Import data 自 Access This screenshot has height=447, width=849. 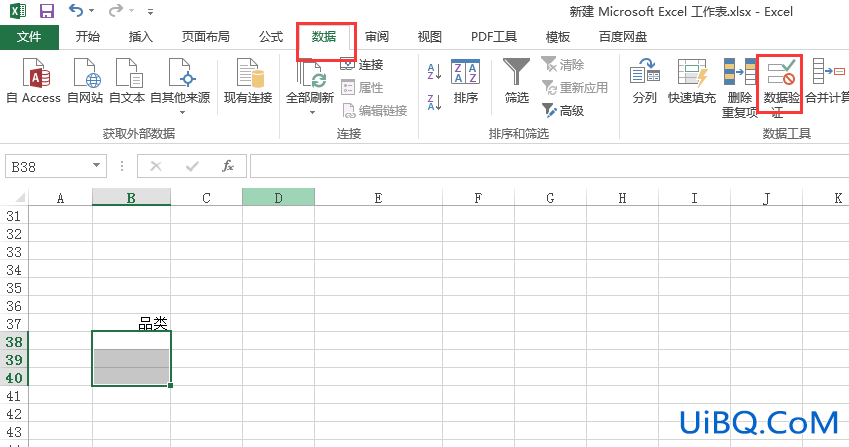[x=34, y=82]
